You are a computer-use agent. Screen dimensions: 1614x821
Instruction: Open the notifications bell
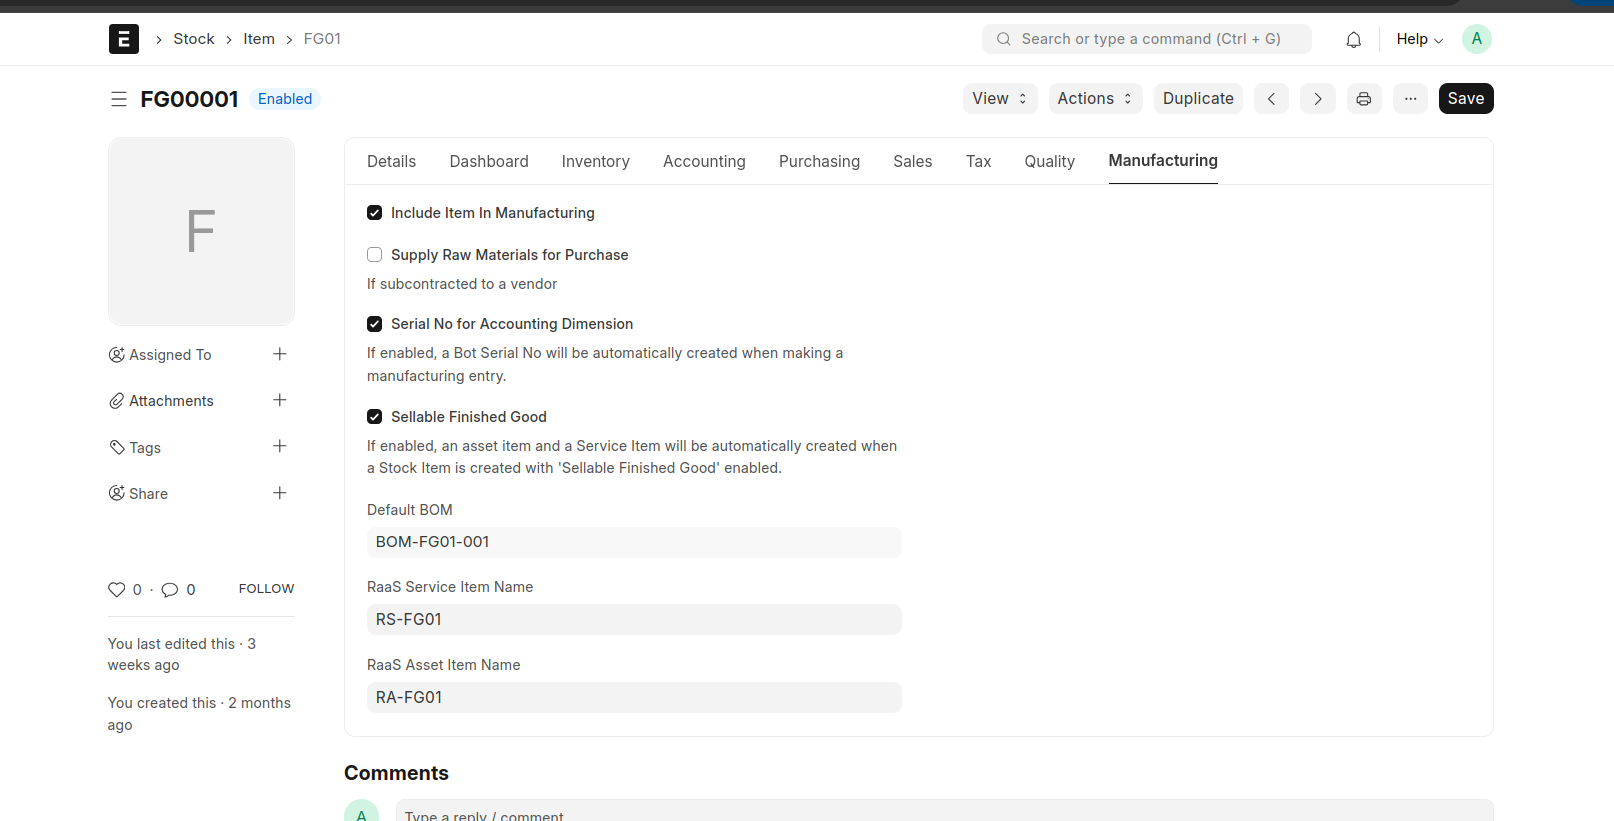click(1353, 39)
